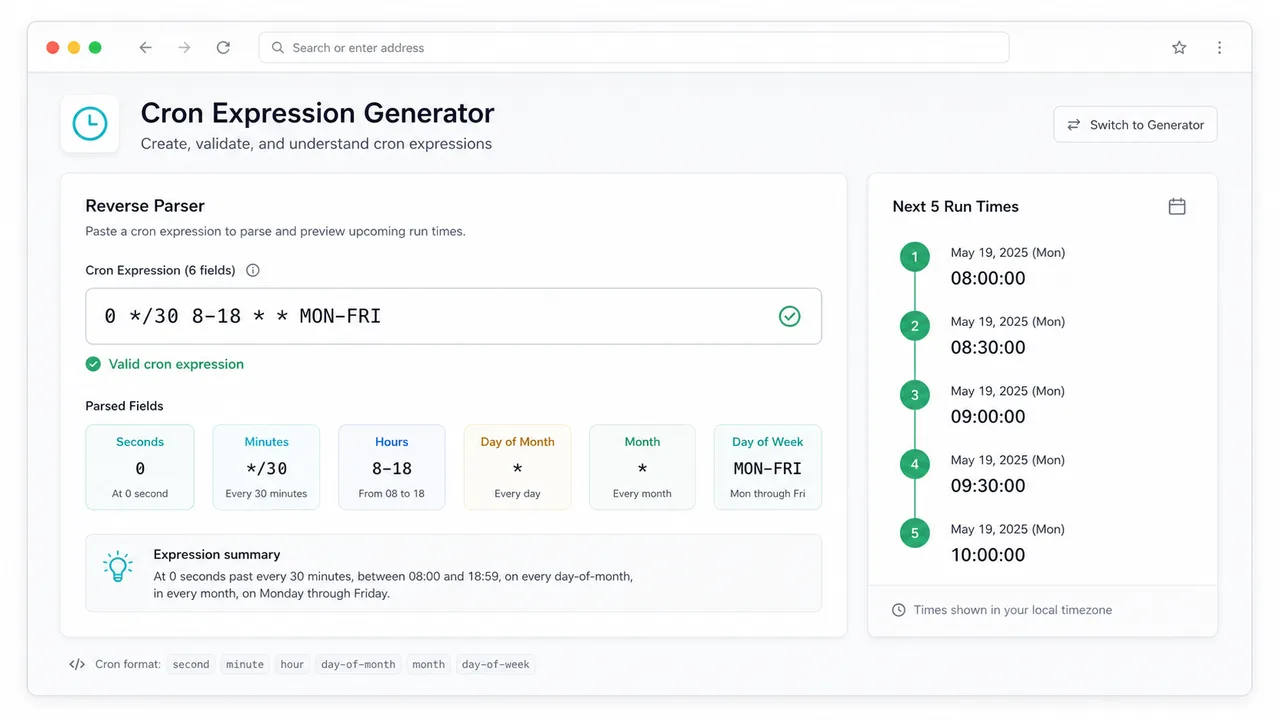1280x720 pixels.
Task: Go forward with the browser forward arrow
Action: pyautogui.click(x=184, y=47)
